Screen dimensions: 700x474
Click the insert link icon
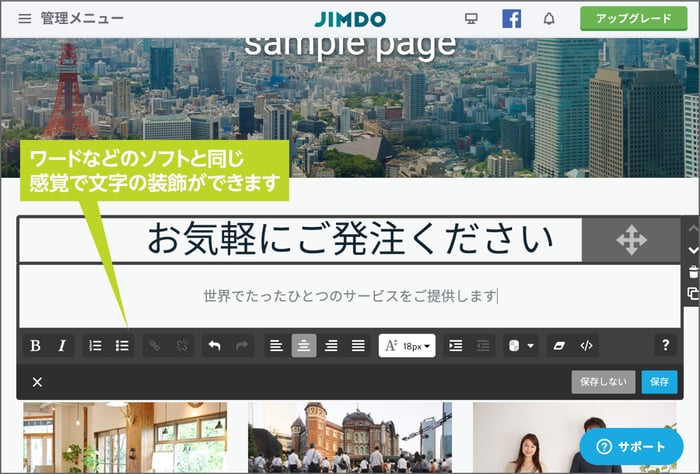coord(155,345)
